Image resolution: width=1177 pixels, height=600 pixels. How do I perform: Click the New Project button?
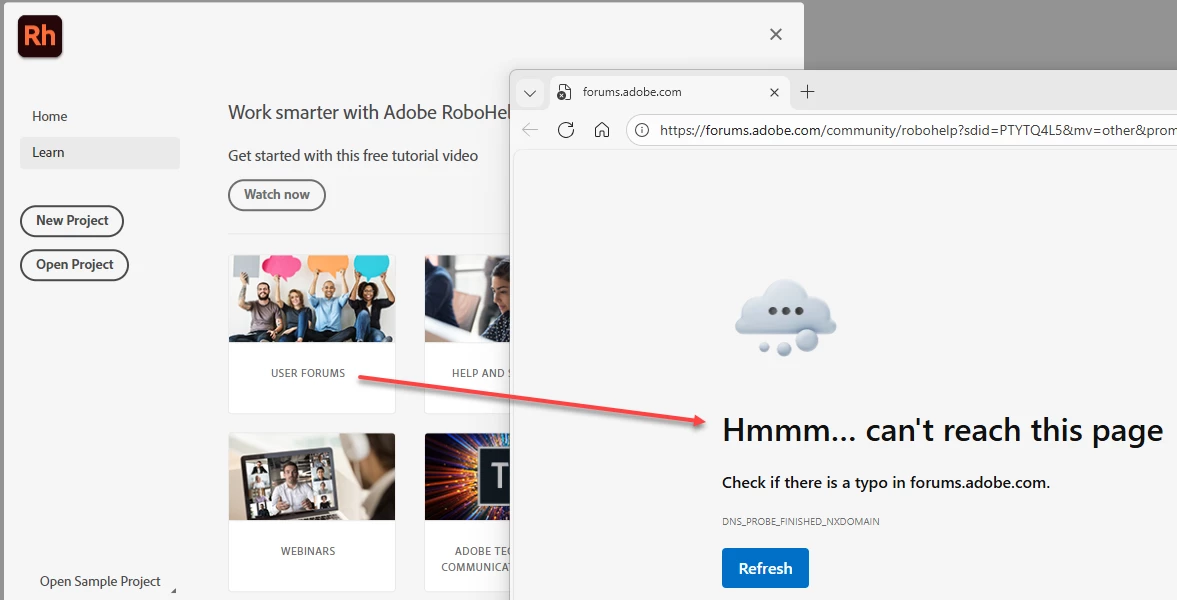[72, 221]
